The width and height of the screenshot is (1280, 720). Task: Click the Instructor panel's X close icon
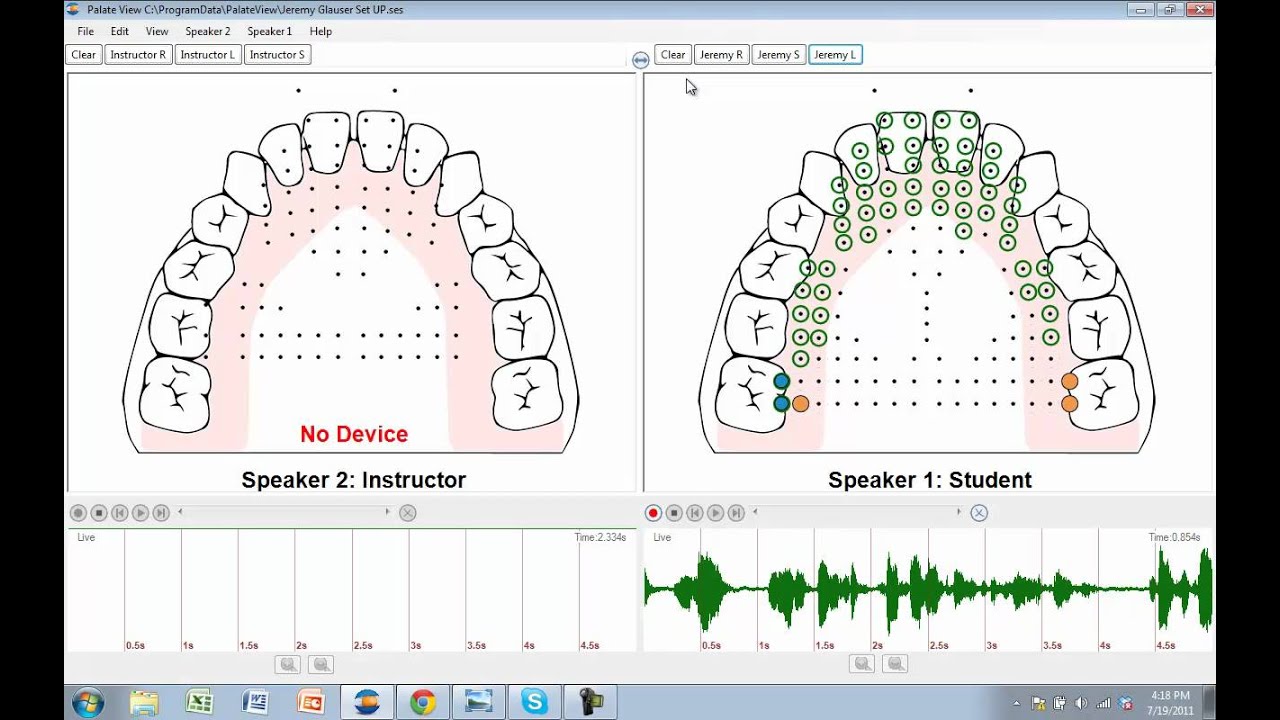[407, 513]
